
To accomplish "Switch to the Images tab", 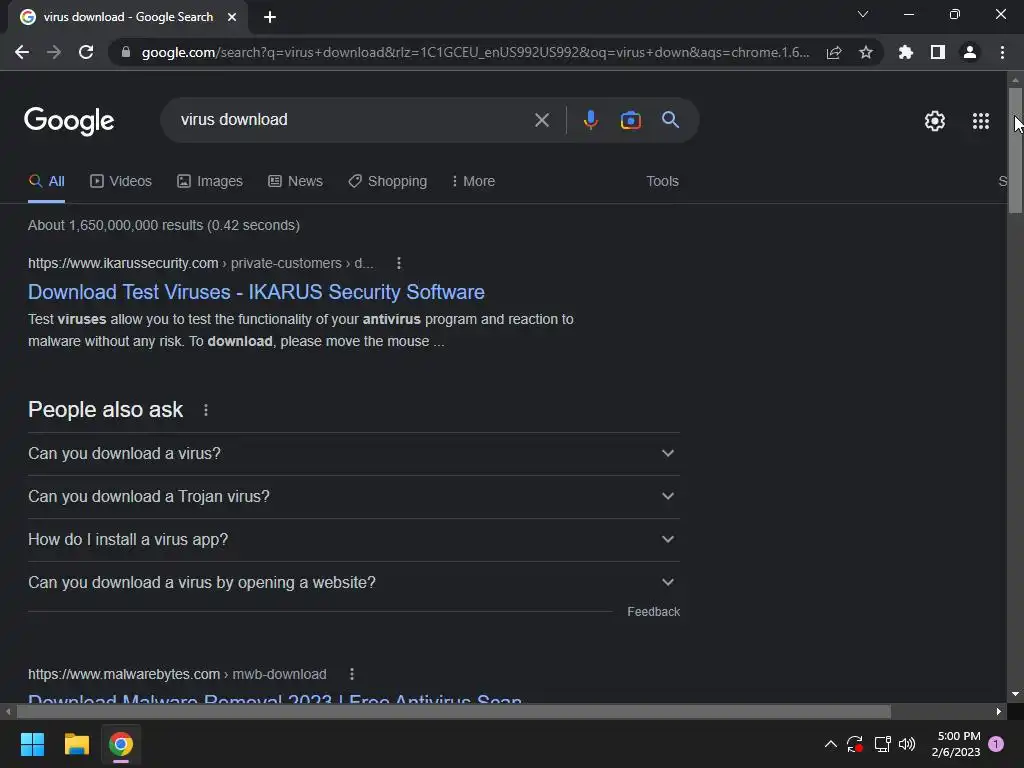I will pyautogui.click(x=210, y=182).
